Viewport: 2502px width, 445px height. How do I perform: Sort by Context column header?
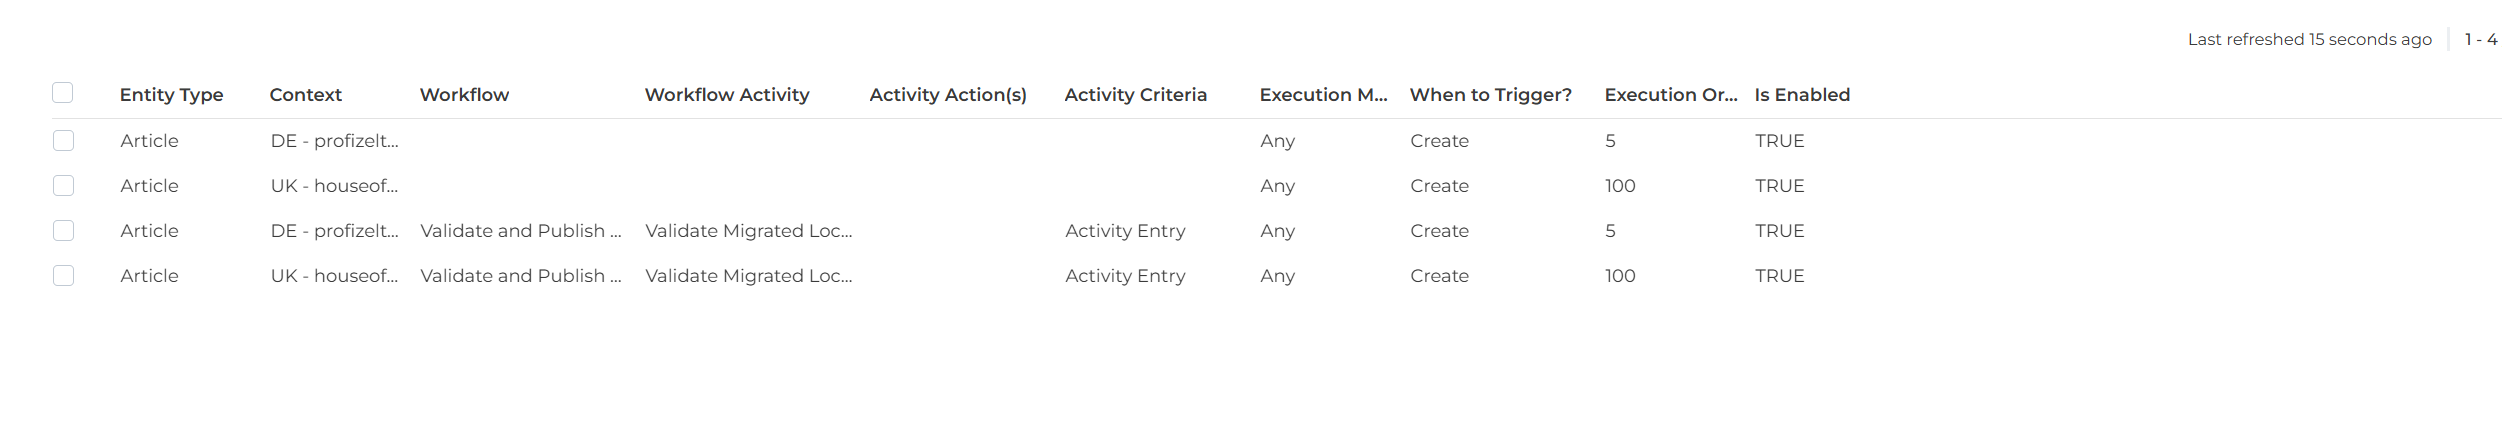point(306,95)
